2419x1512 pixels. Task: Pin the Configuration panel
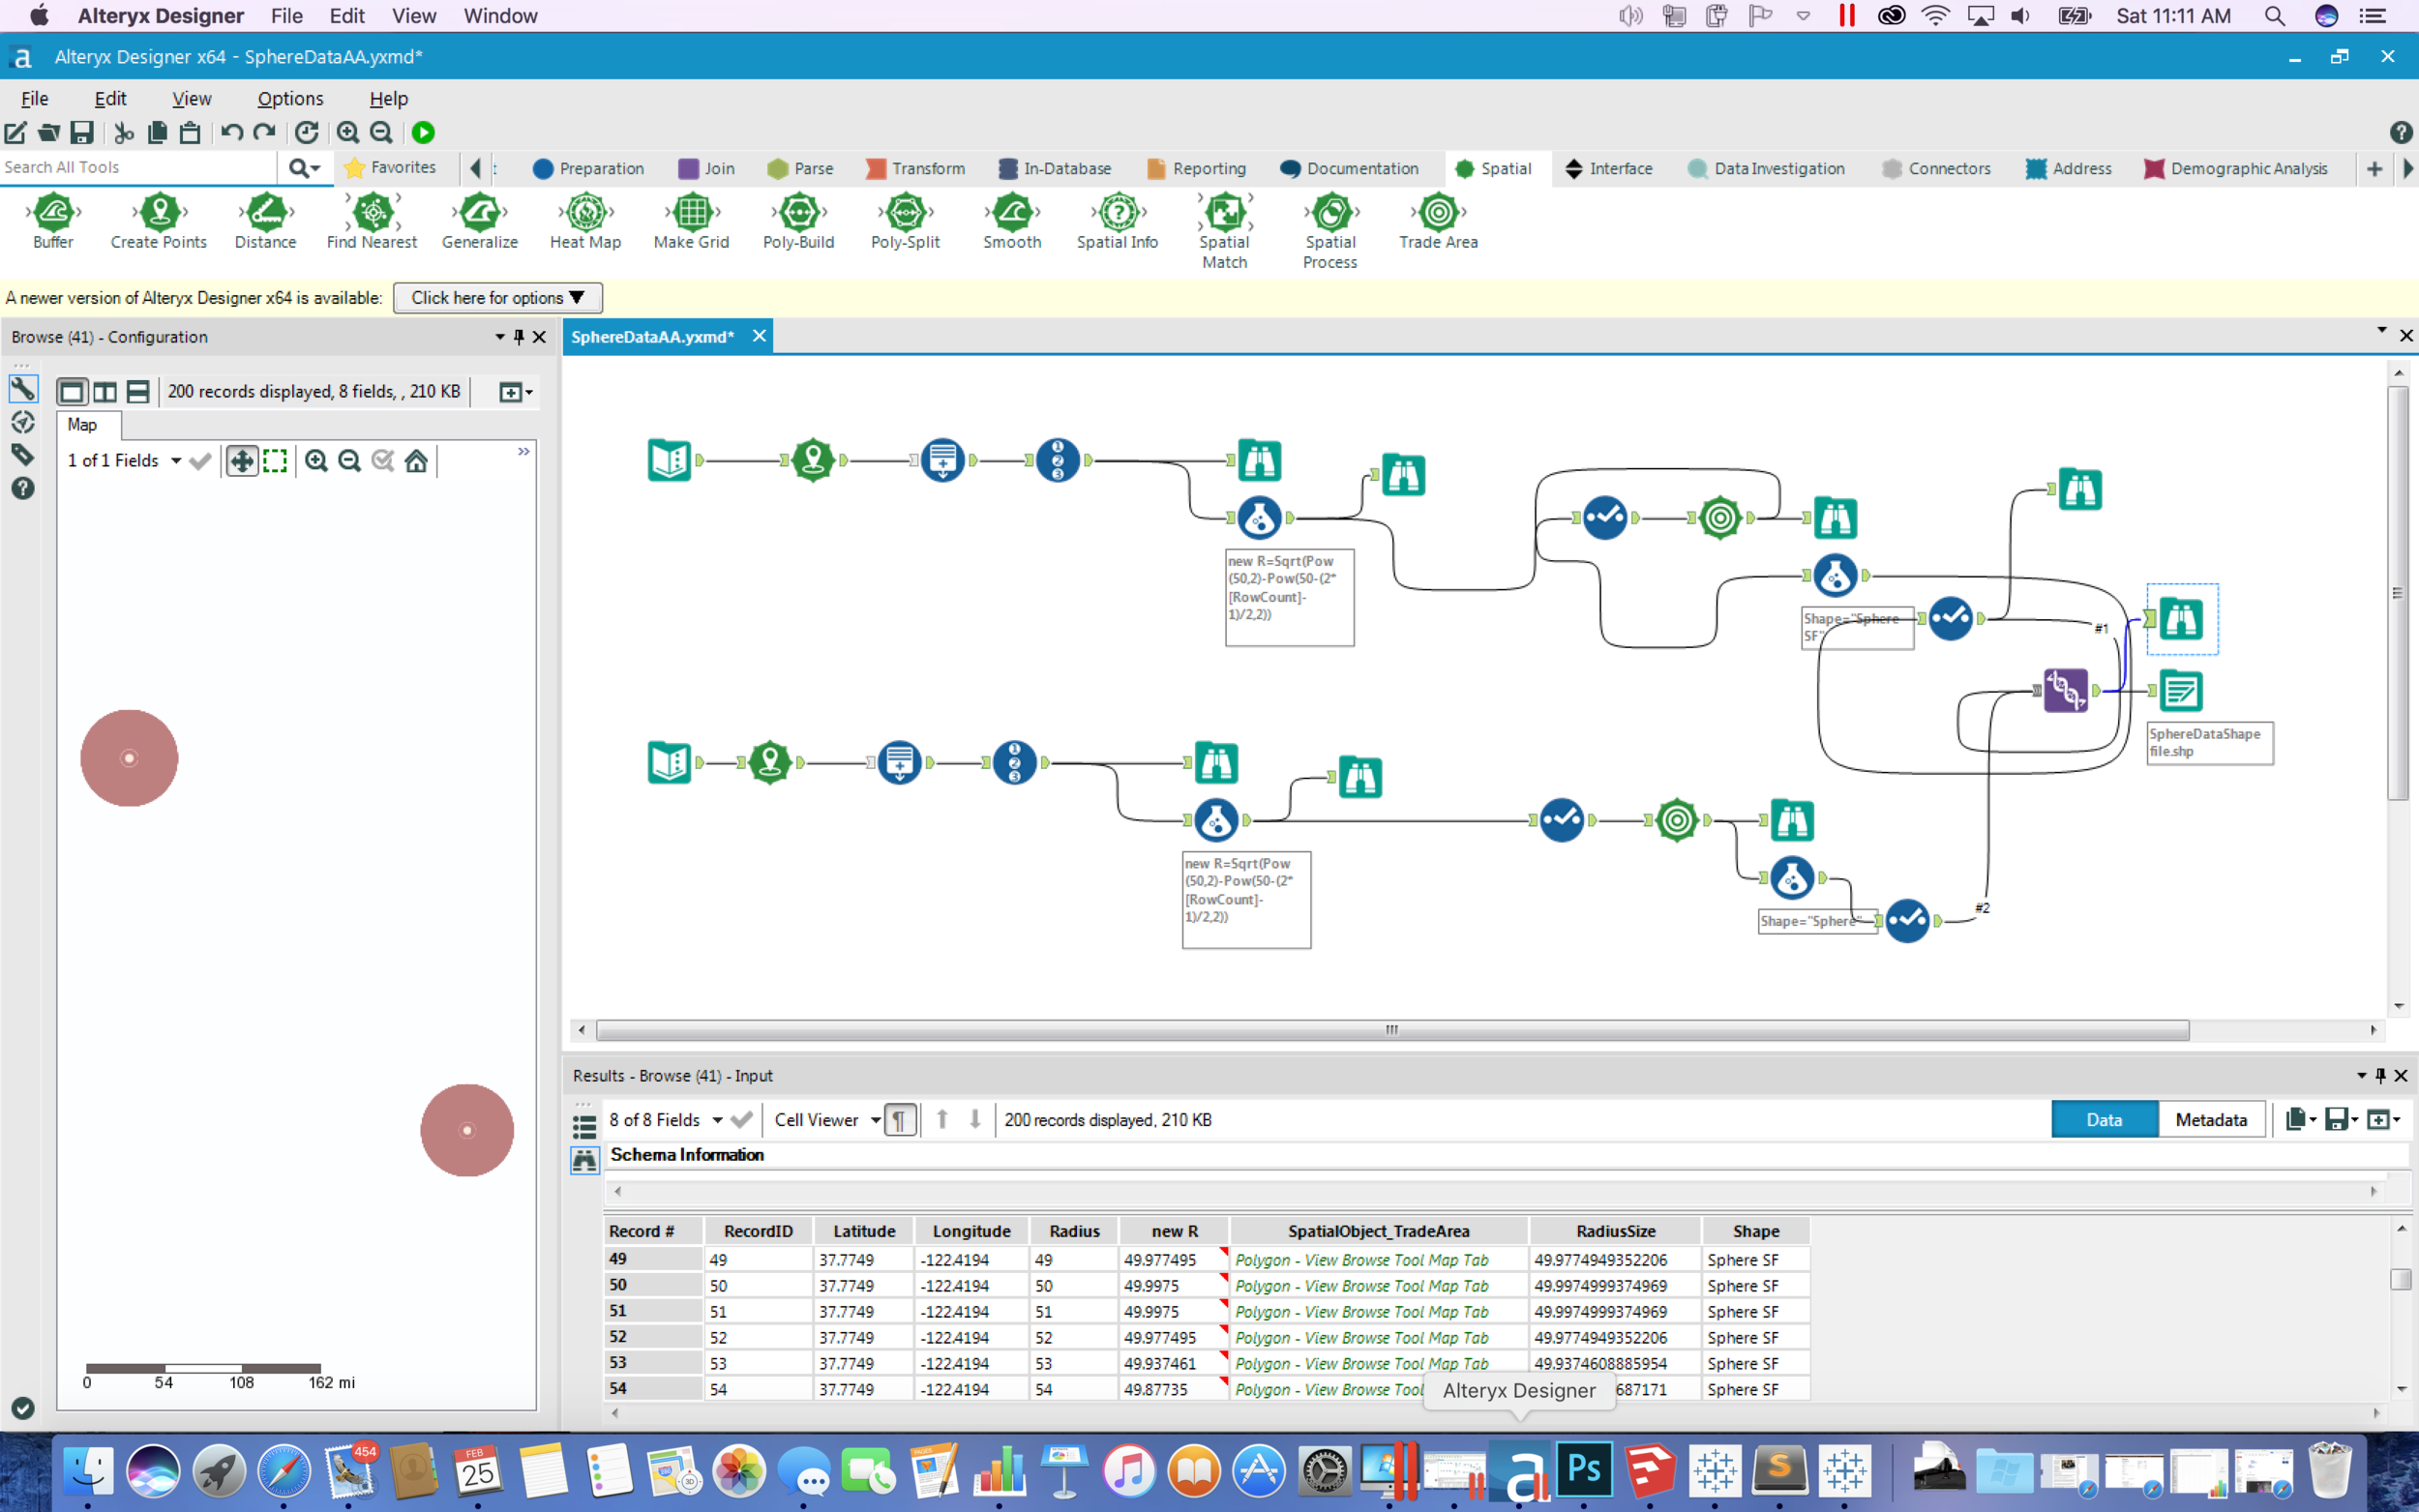pos(518,337)
